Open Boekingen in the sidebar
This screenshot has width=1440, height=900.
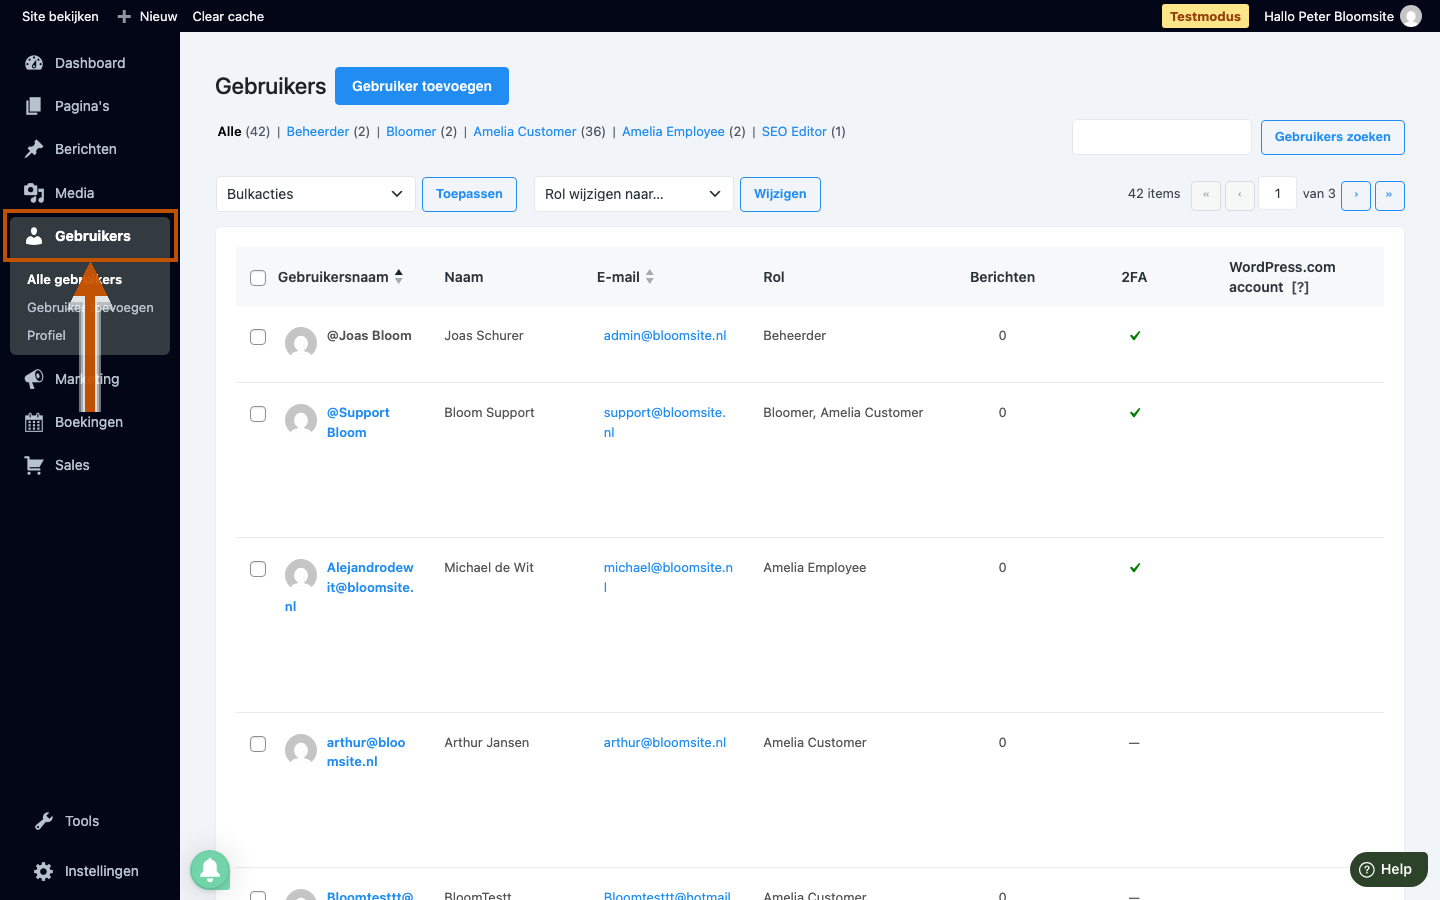[90, 422]
